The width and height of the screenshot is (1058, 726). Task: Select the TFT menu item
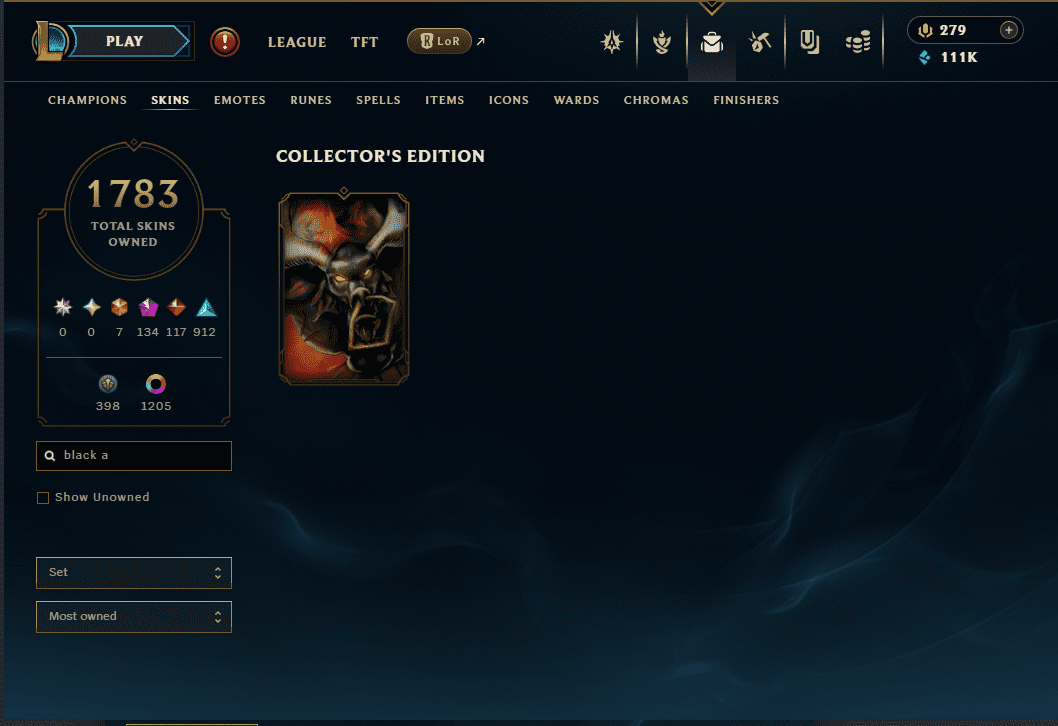[364, 42]
